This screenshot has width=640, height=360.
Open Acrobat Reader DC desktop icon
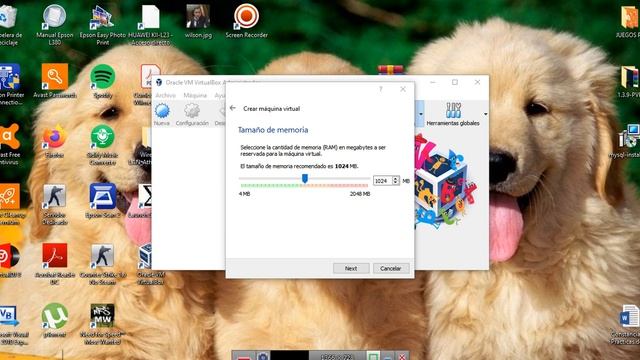(x=55, y=264)
